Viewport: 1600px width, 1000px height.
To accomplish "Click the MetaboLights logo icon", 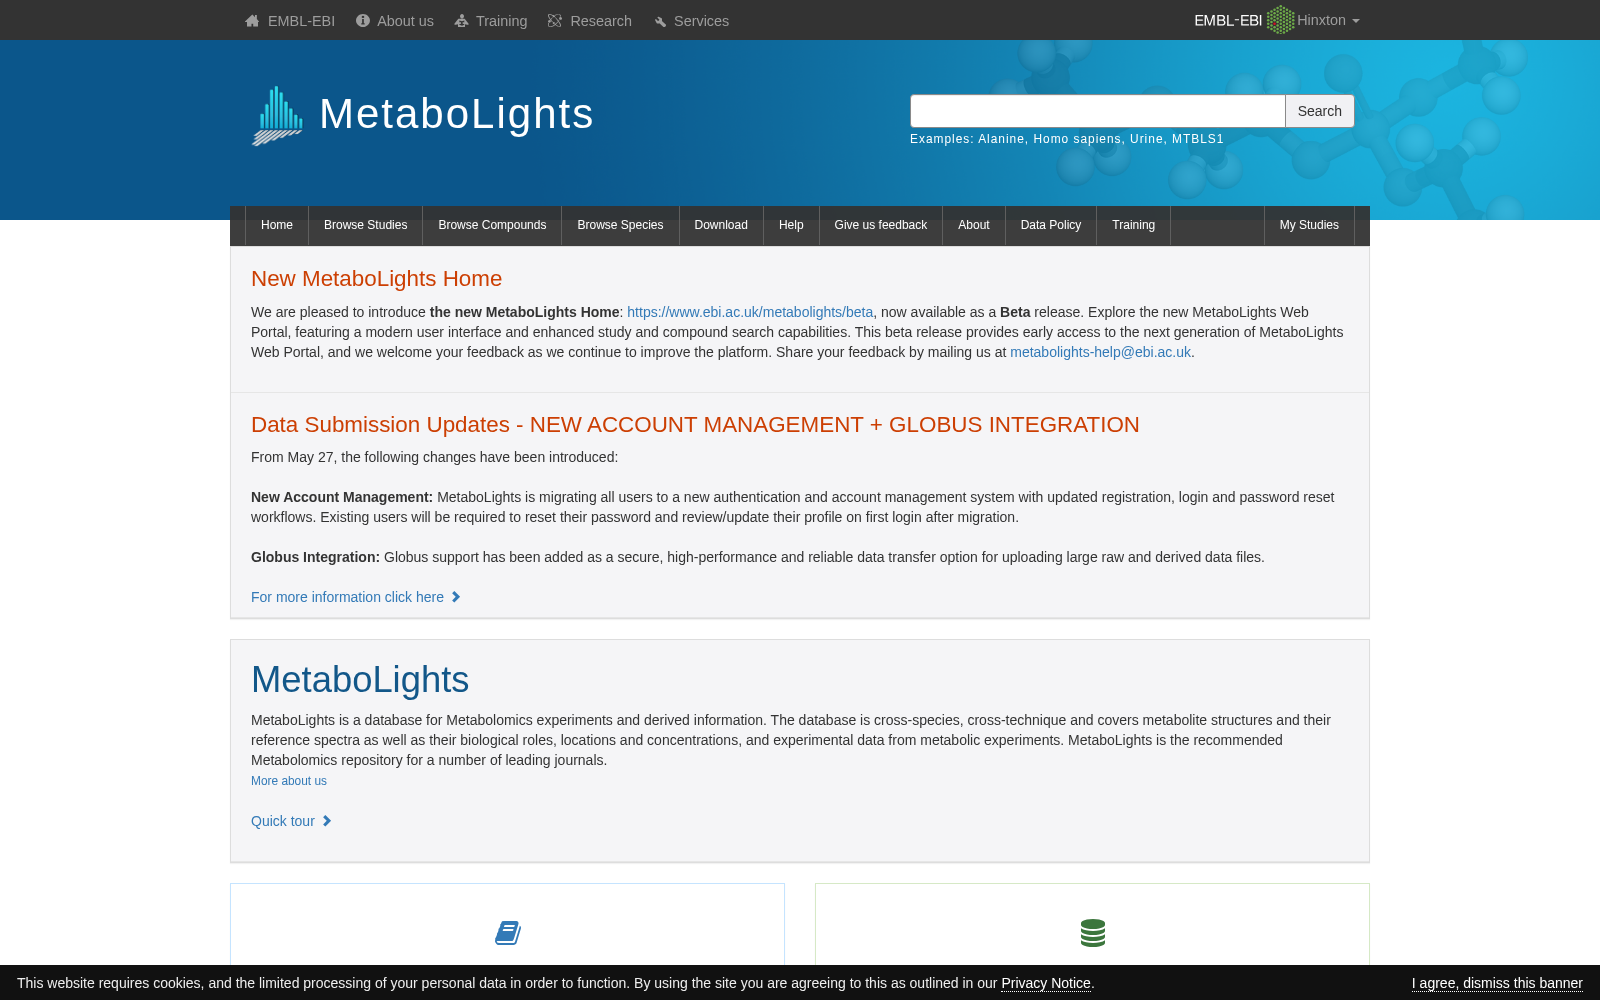I will point(277,116).
